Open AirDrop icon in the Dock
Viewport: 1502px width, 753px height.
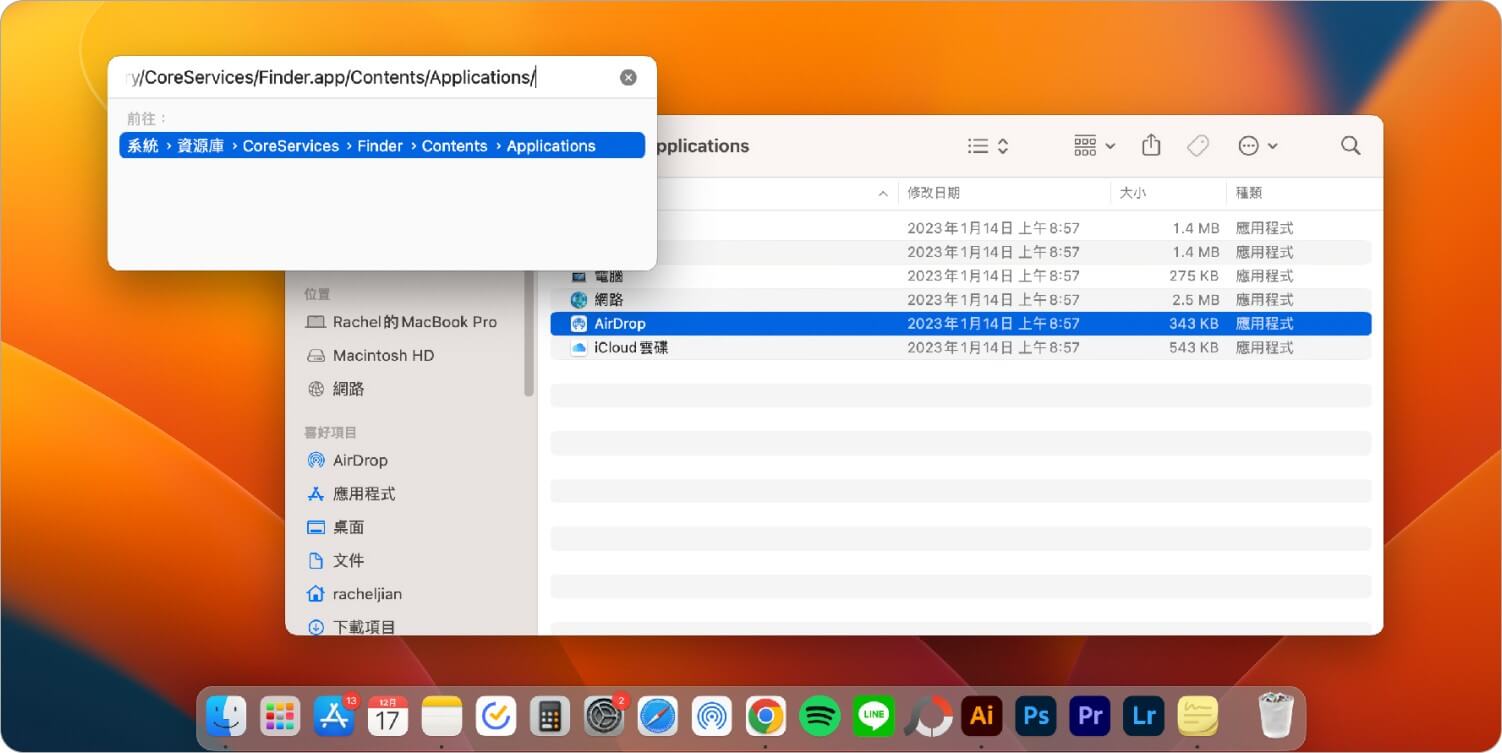pyautogui.click(x=712, y=716)
